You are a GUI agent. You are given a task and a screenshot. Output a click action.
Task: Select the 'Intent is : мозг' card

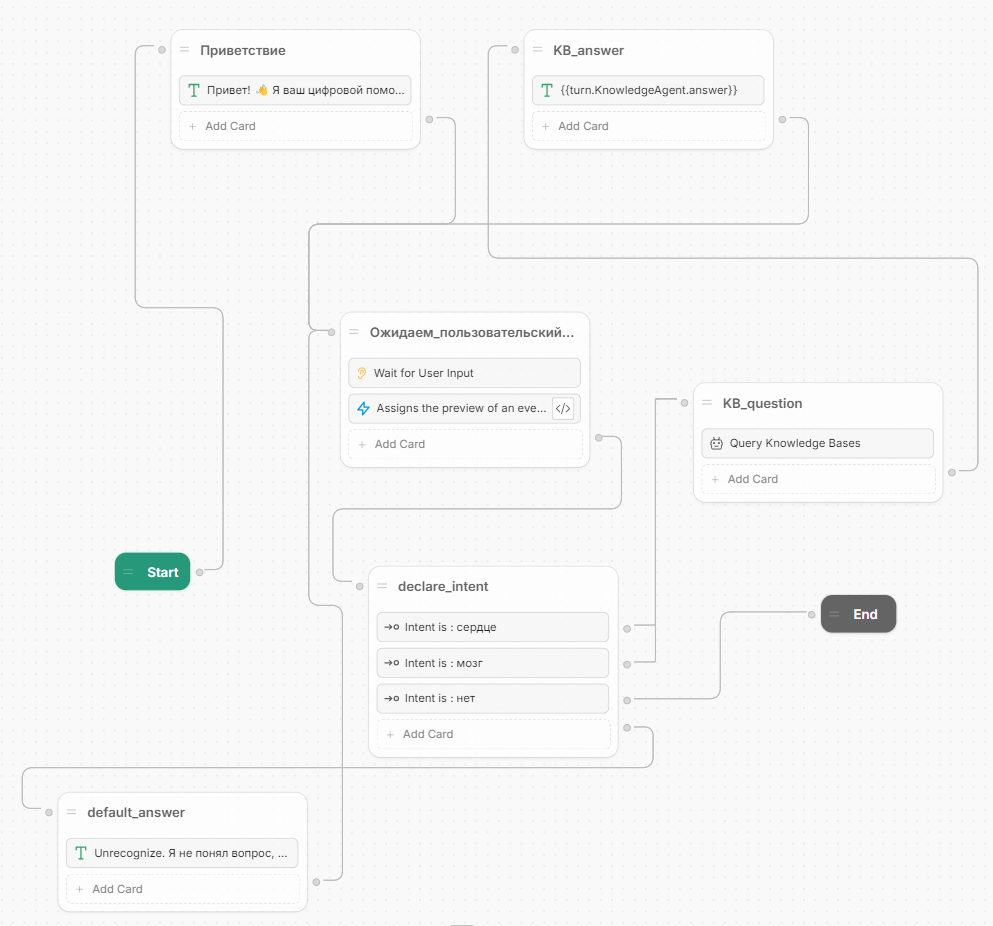tap(492, 663)
